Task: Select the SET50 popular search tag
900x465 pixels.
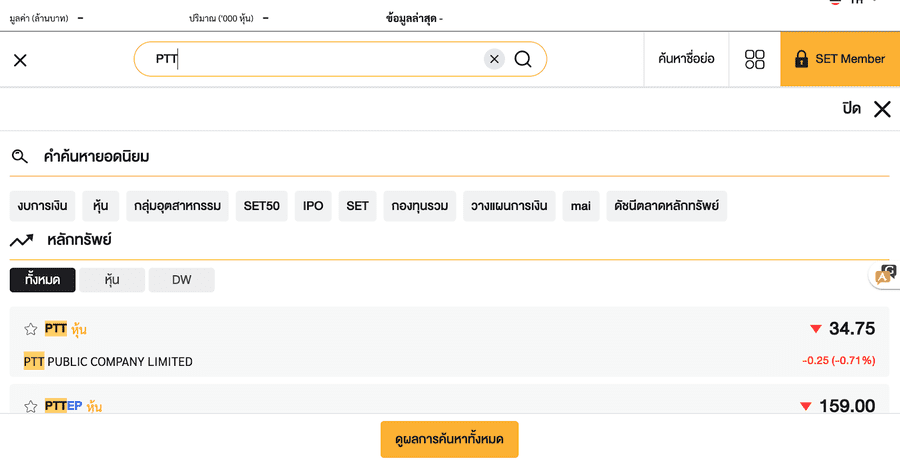Action: (x=262, y=206)
